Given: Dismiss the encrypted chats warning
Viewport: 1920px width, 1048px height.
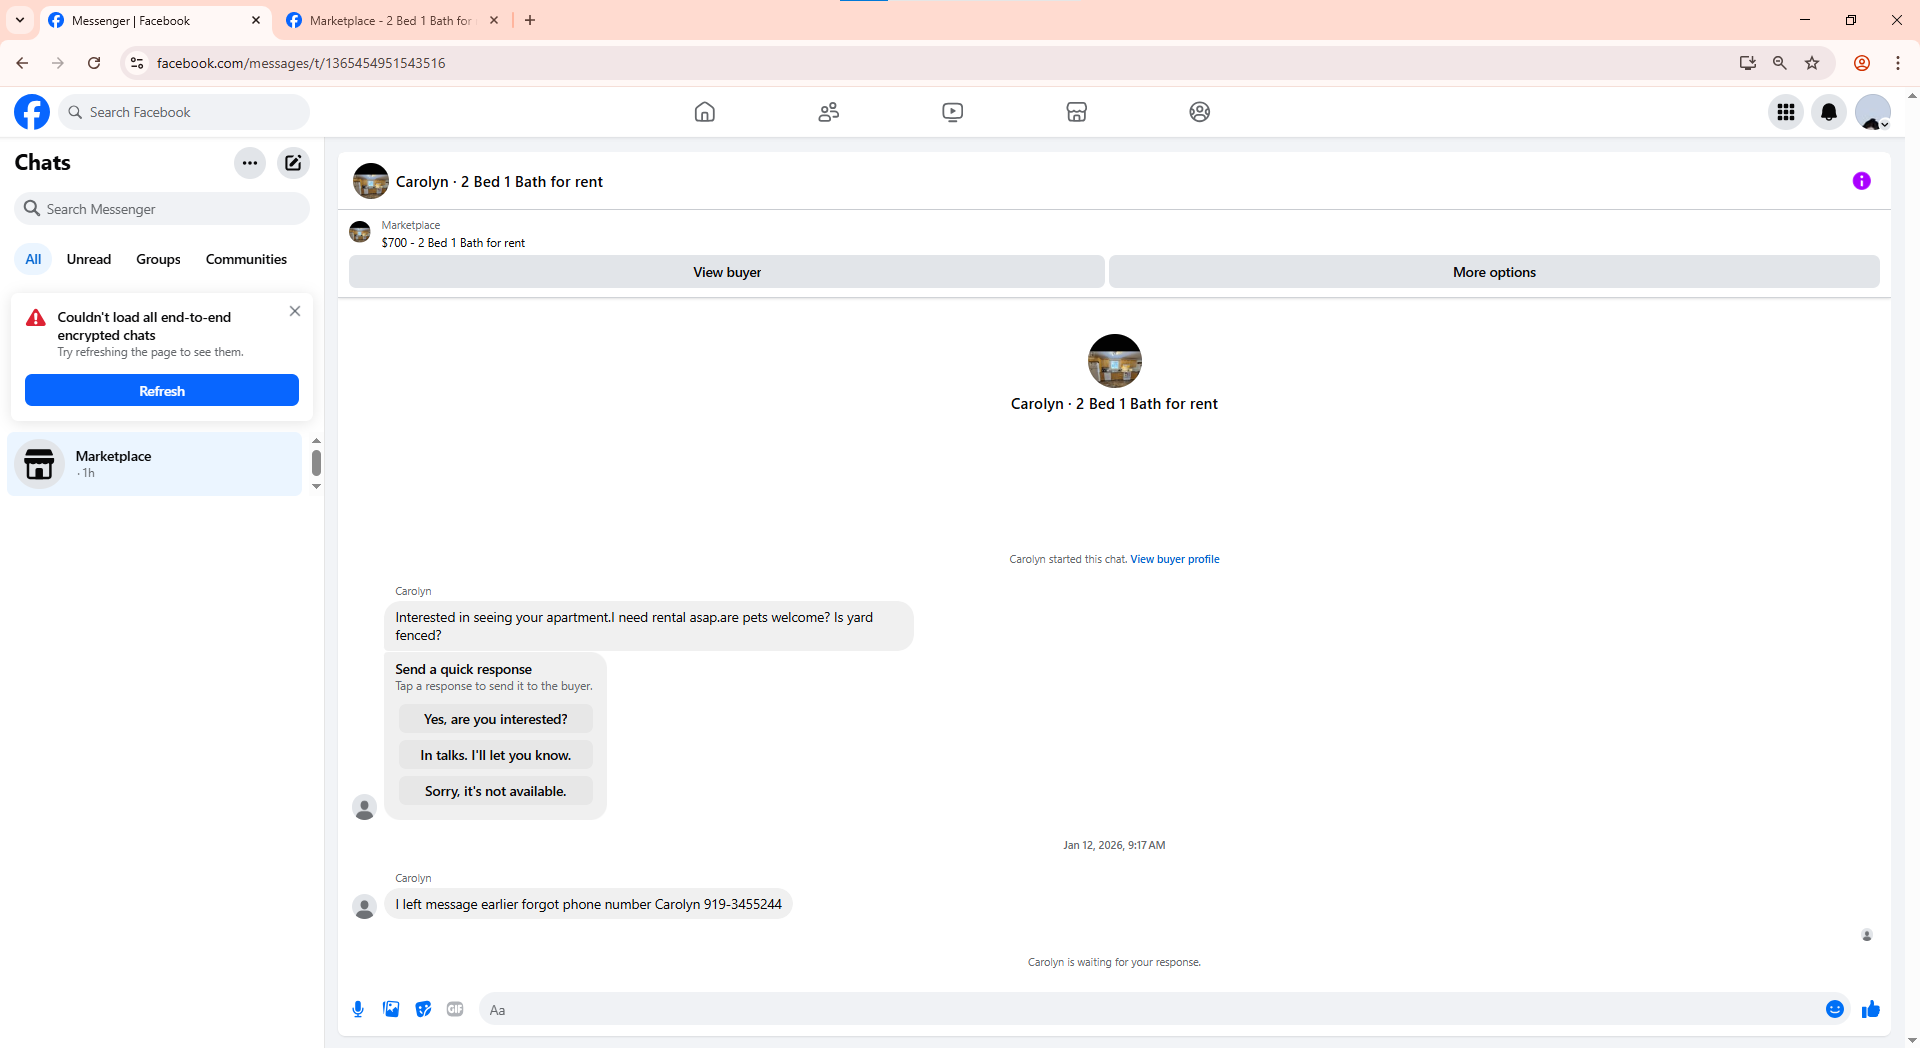Looking at the screenshot, I should (x=295, y=311).
